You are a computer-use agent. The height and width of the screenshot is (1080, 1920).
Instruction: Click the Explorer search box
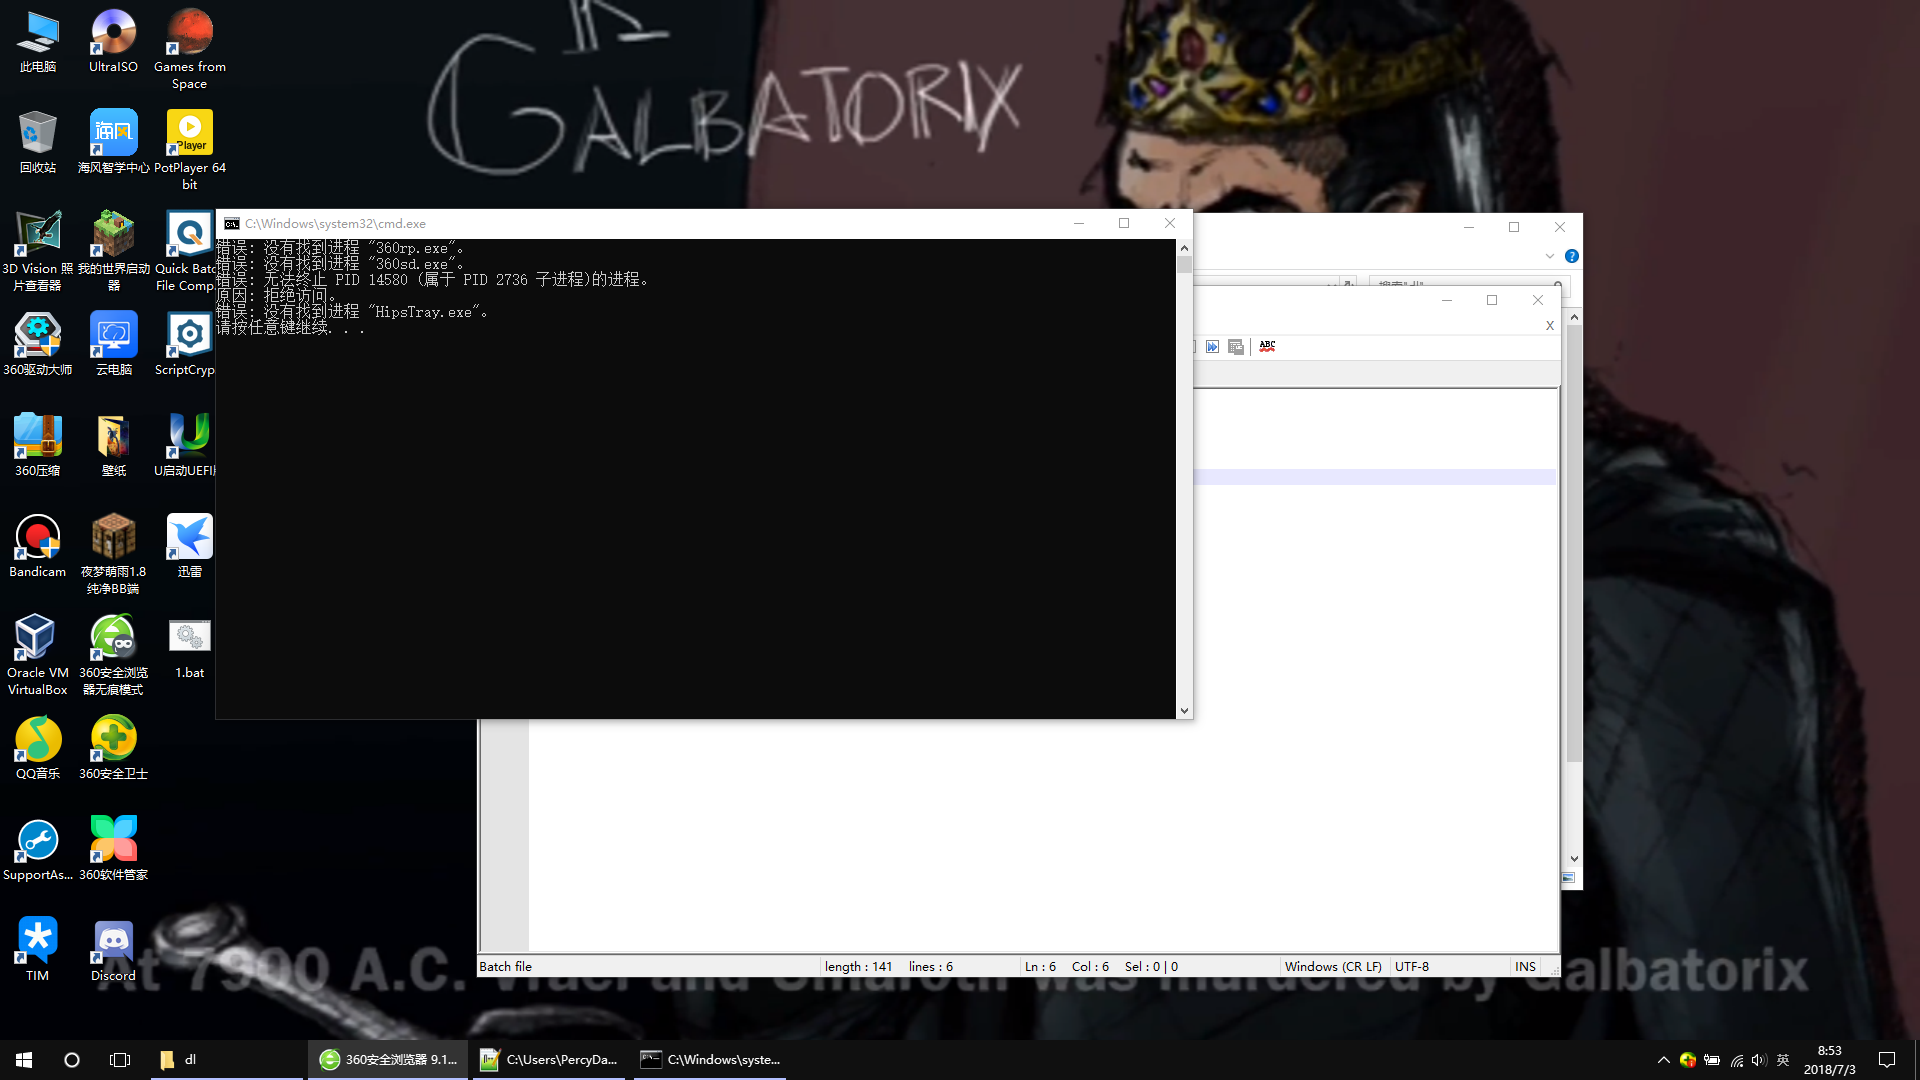(x=1467, y=283)
